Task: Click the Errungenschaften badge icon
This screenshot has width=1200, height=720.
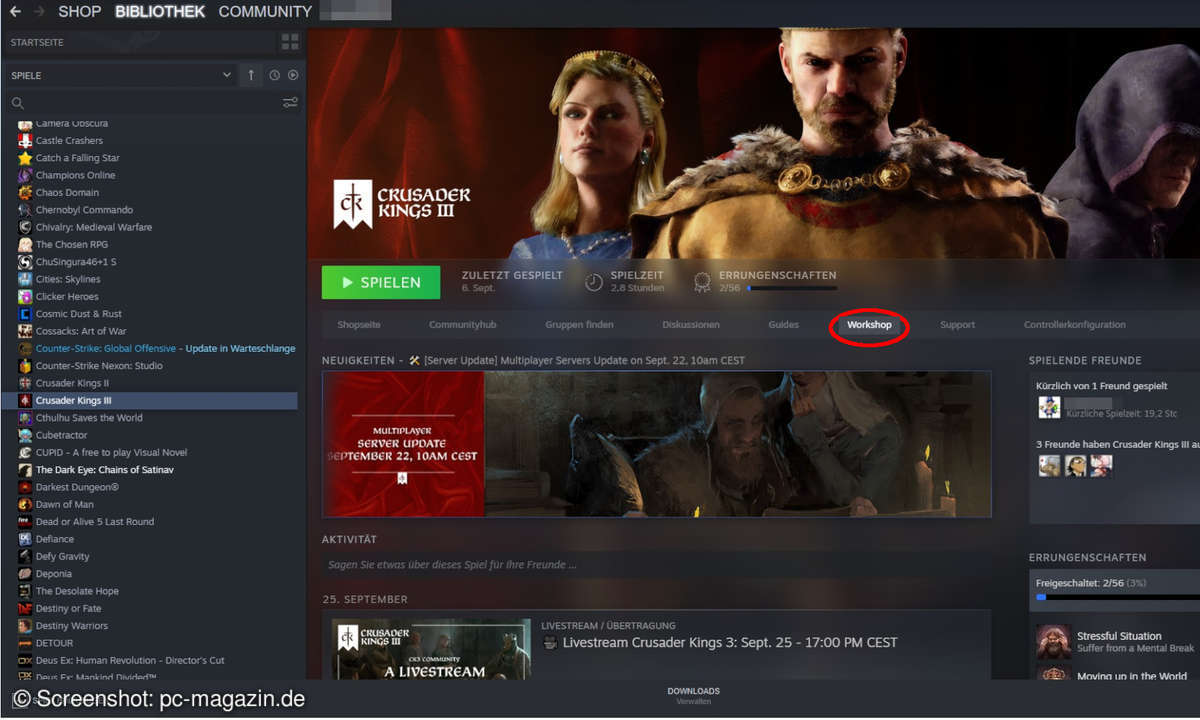Action: click(702, 282)
